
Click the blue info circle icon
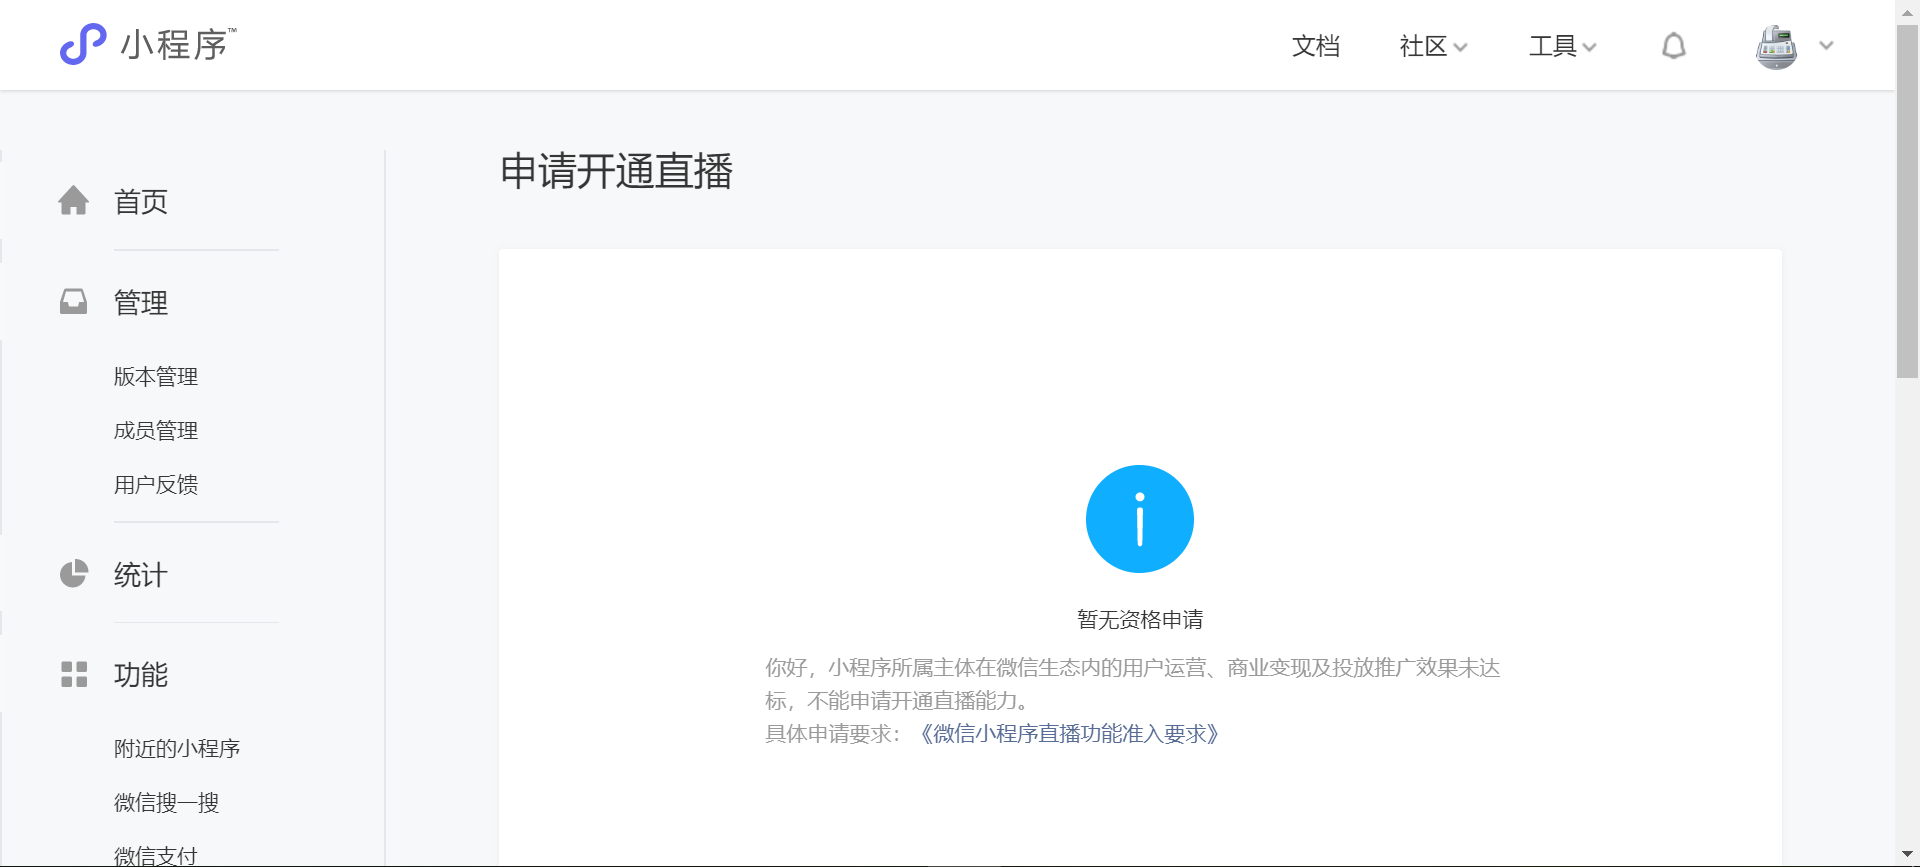(x=1140, y=519)
